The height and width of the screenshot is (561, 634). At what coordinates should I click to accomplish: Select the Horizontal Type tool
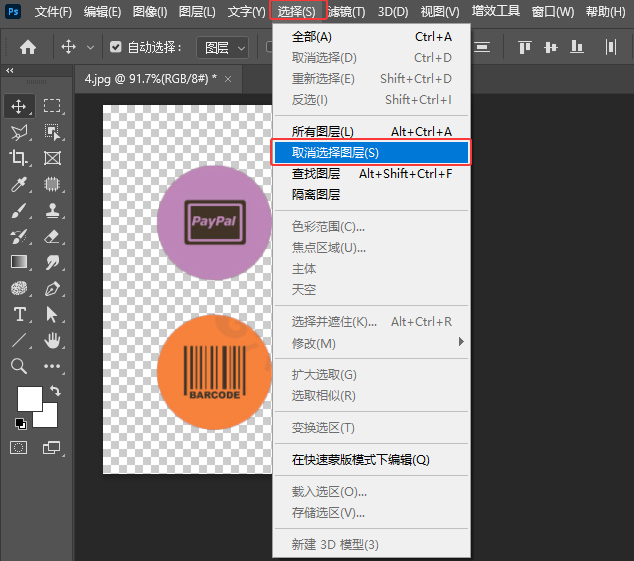tap(19, 314)
